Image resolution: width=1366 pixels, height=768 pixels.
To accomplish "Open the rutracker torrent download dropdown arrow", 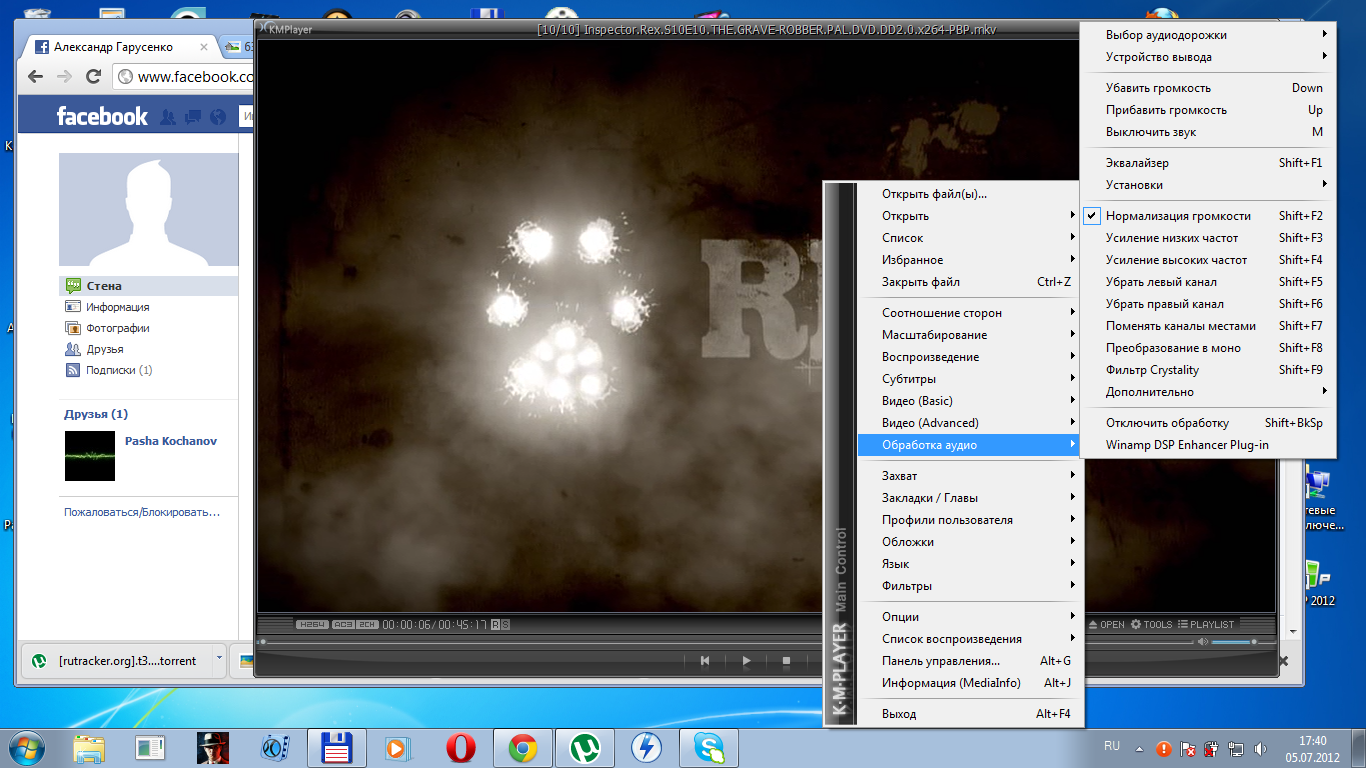I will coord(217,660).
